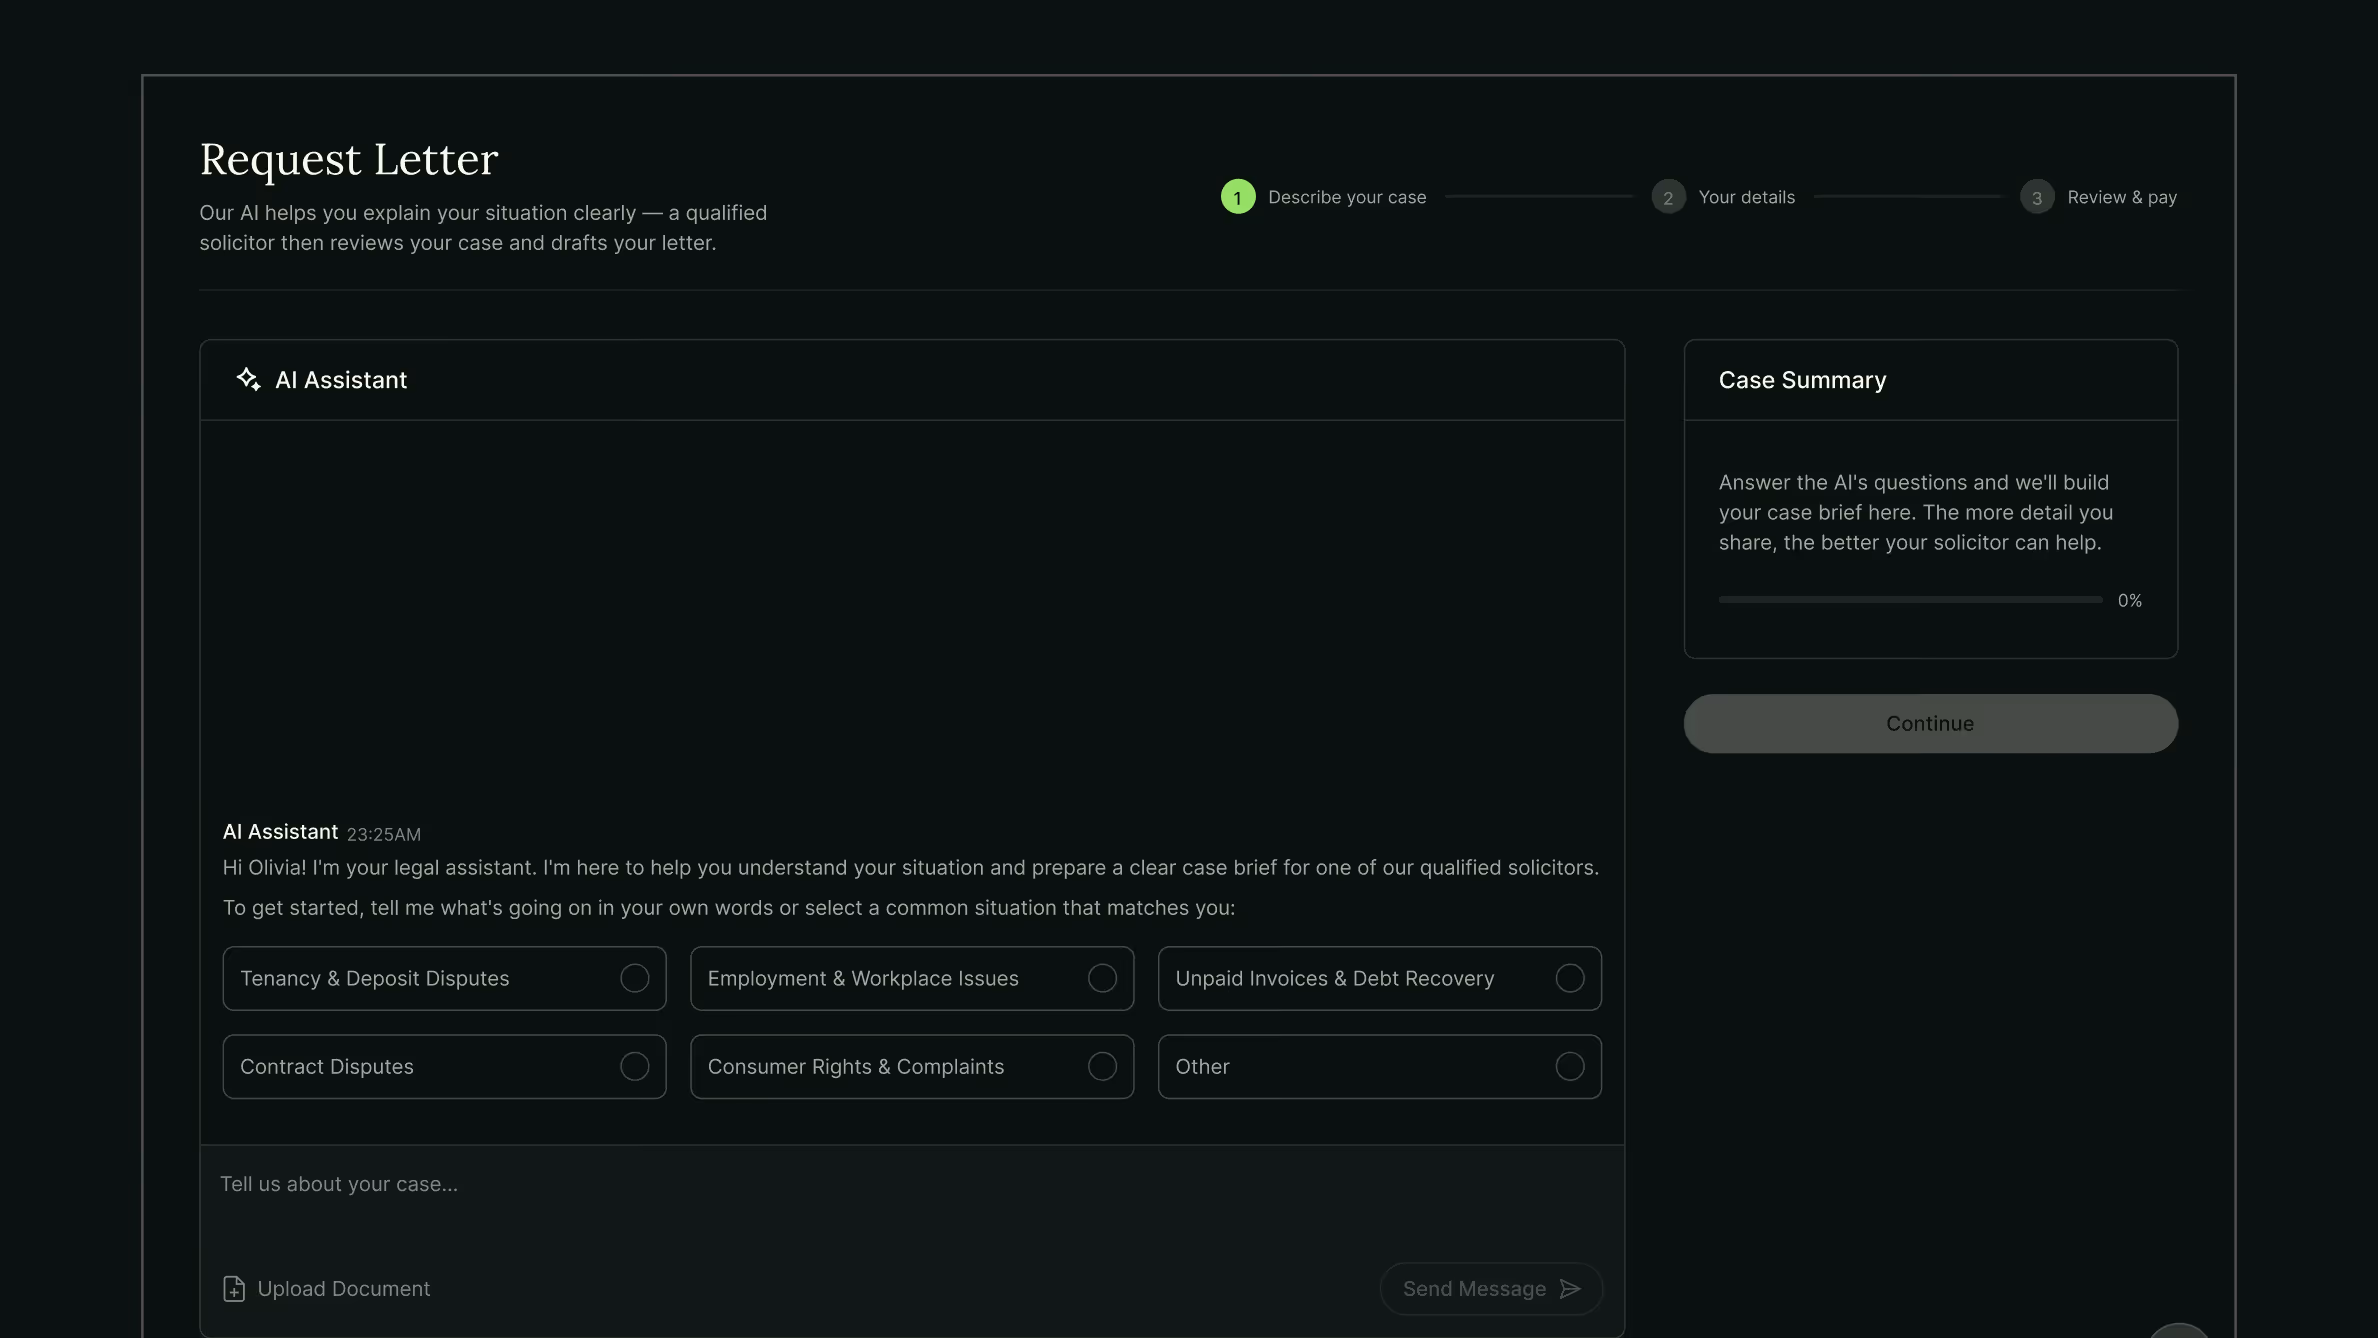The image size is (2378, 1338).
Task: Choose Consumer Rights & Complaints radio option
Action: click(1102, 1067)
